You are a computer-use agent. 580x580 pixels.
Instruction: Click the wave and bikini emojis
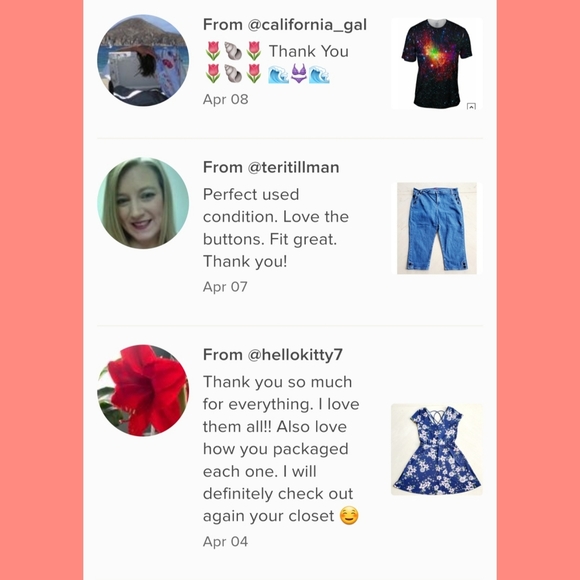(299, 74)
